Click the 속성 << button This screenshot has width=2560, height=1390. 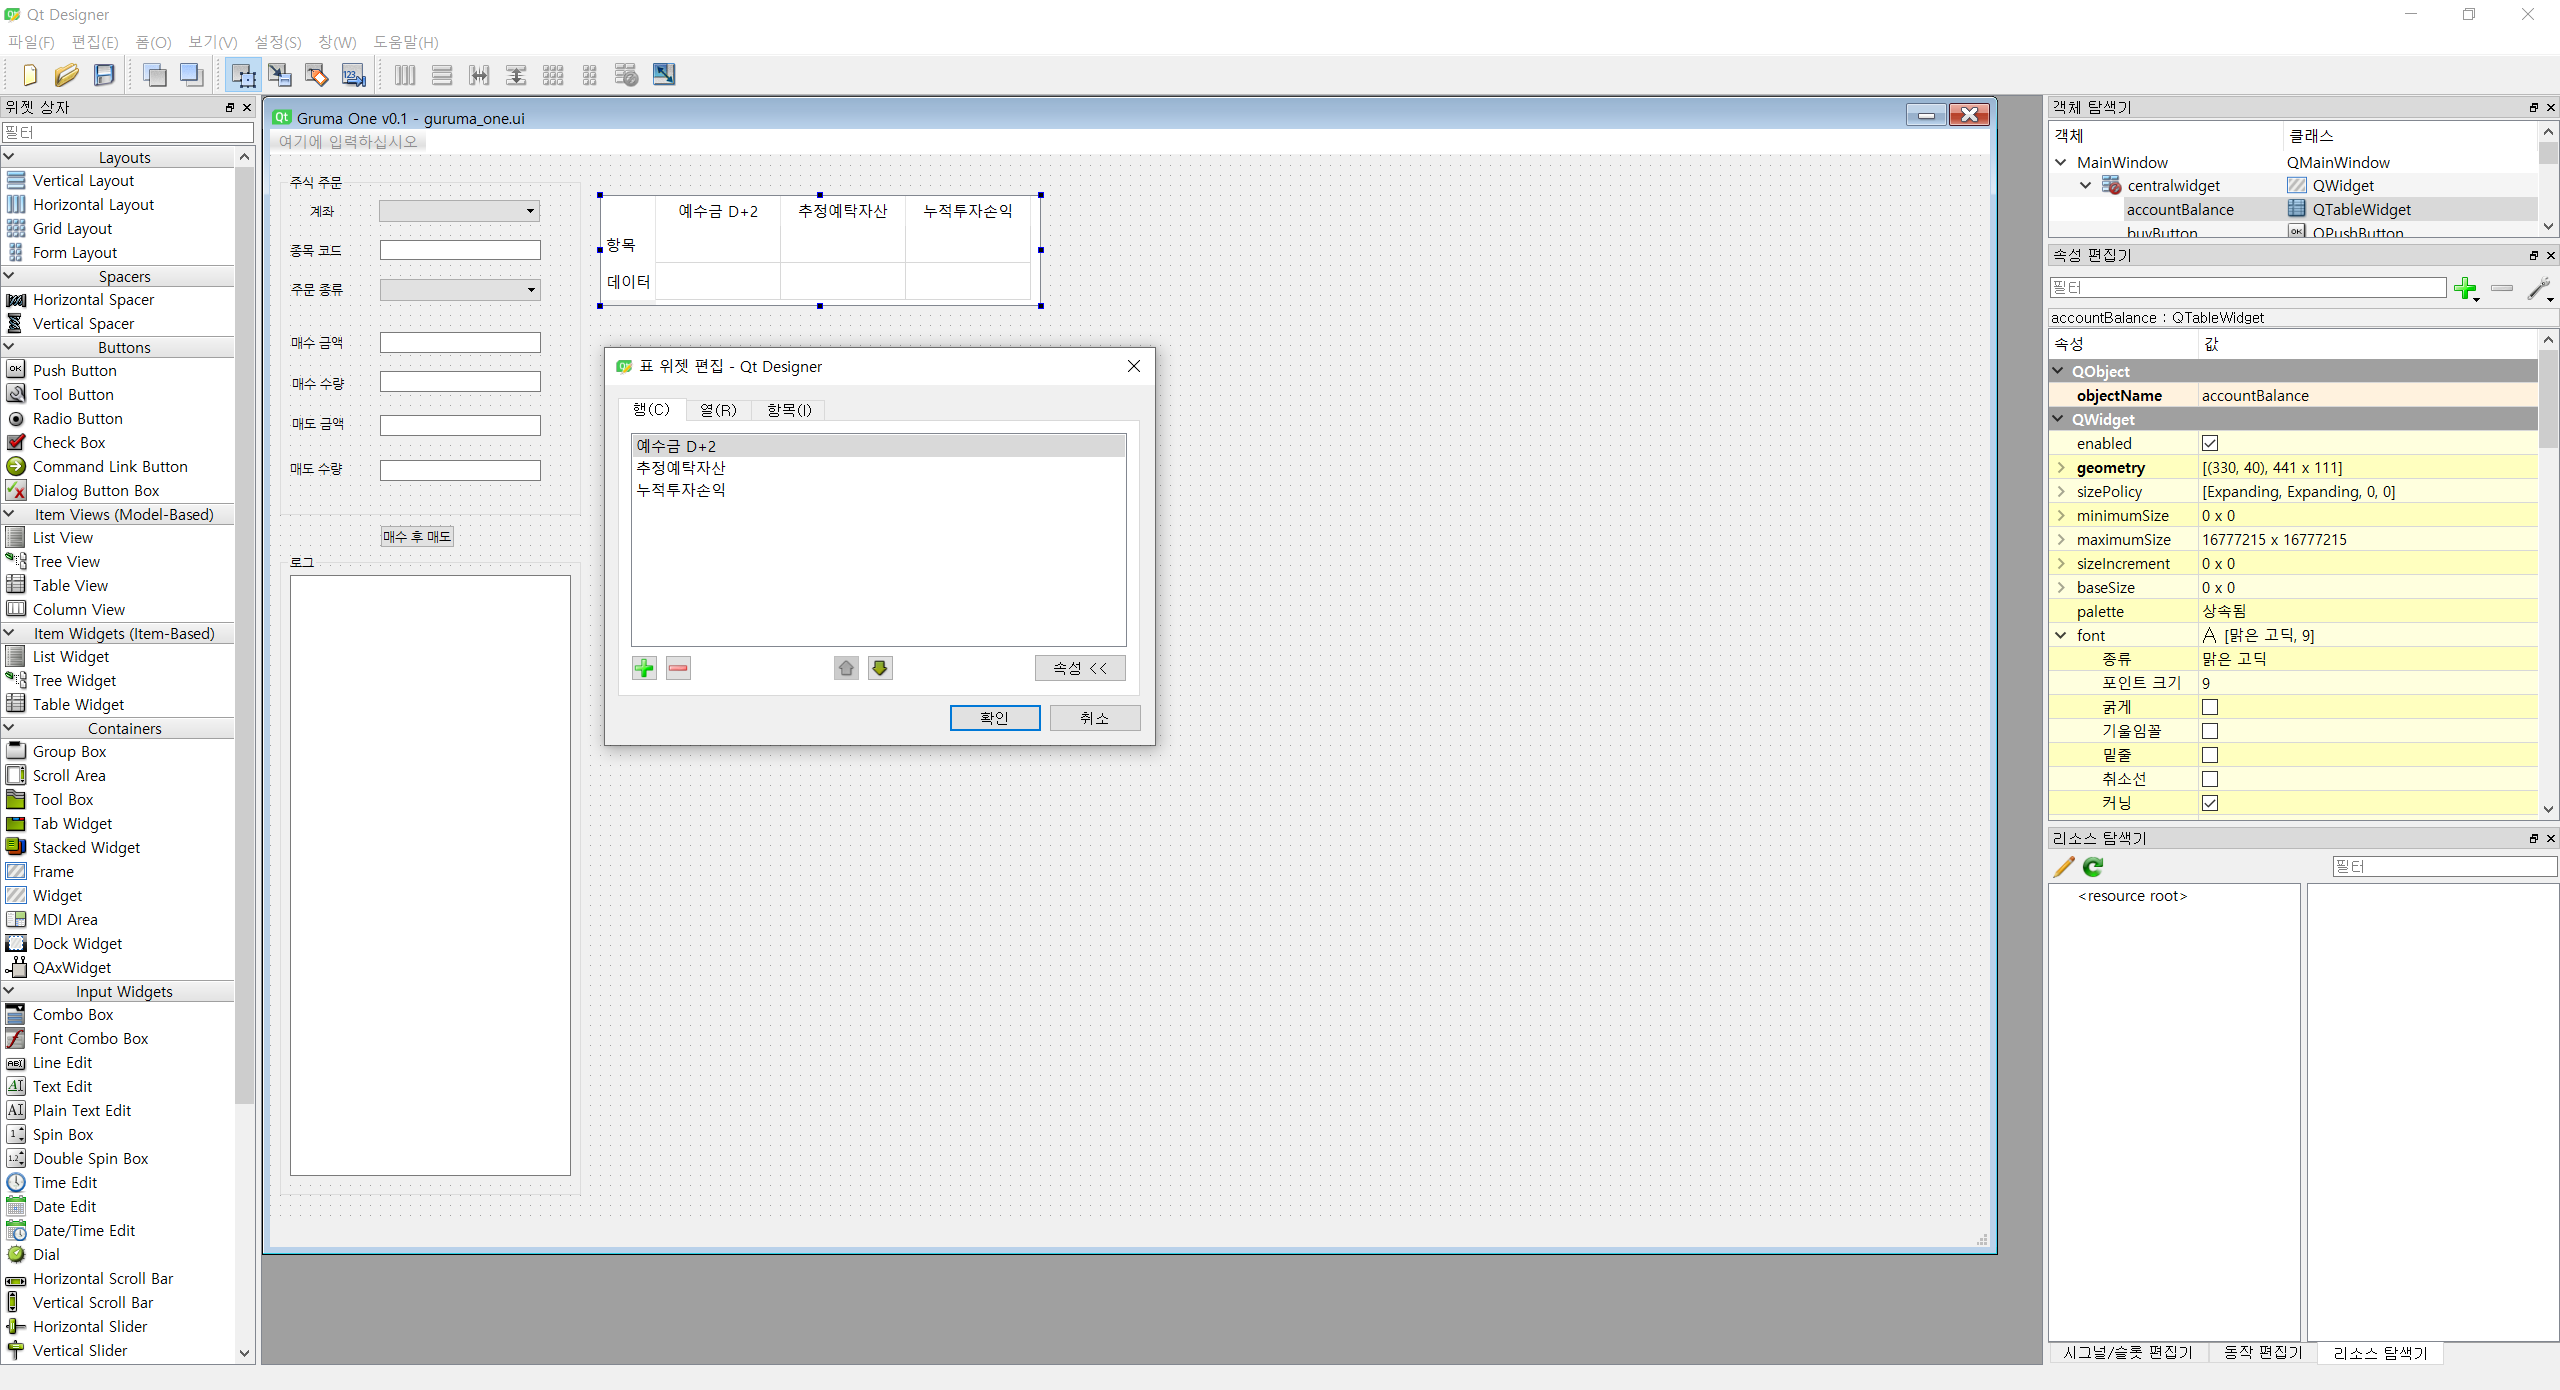(x=1080, y=668)
